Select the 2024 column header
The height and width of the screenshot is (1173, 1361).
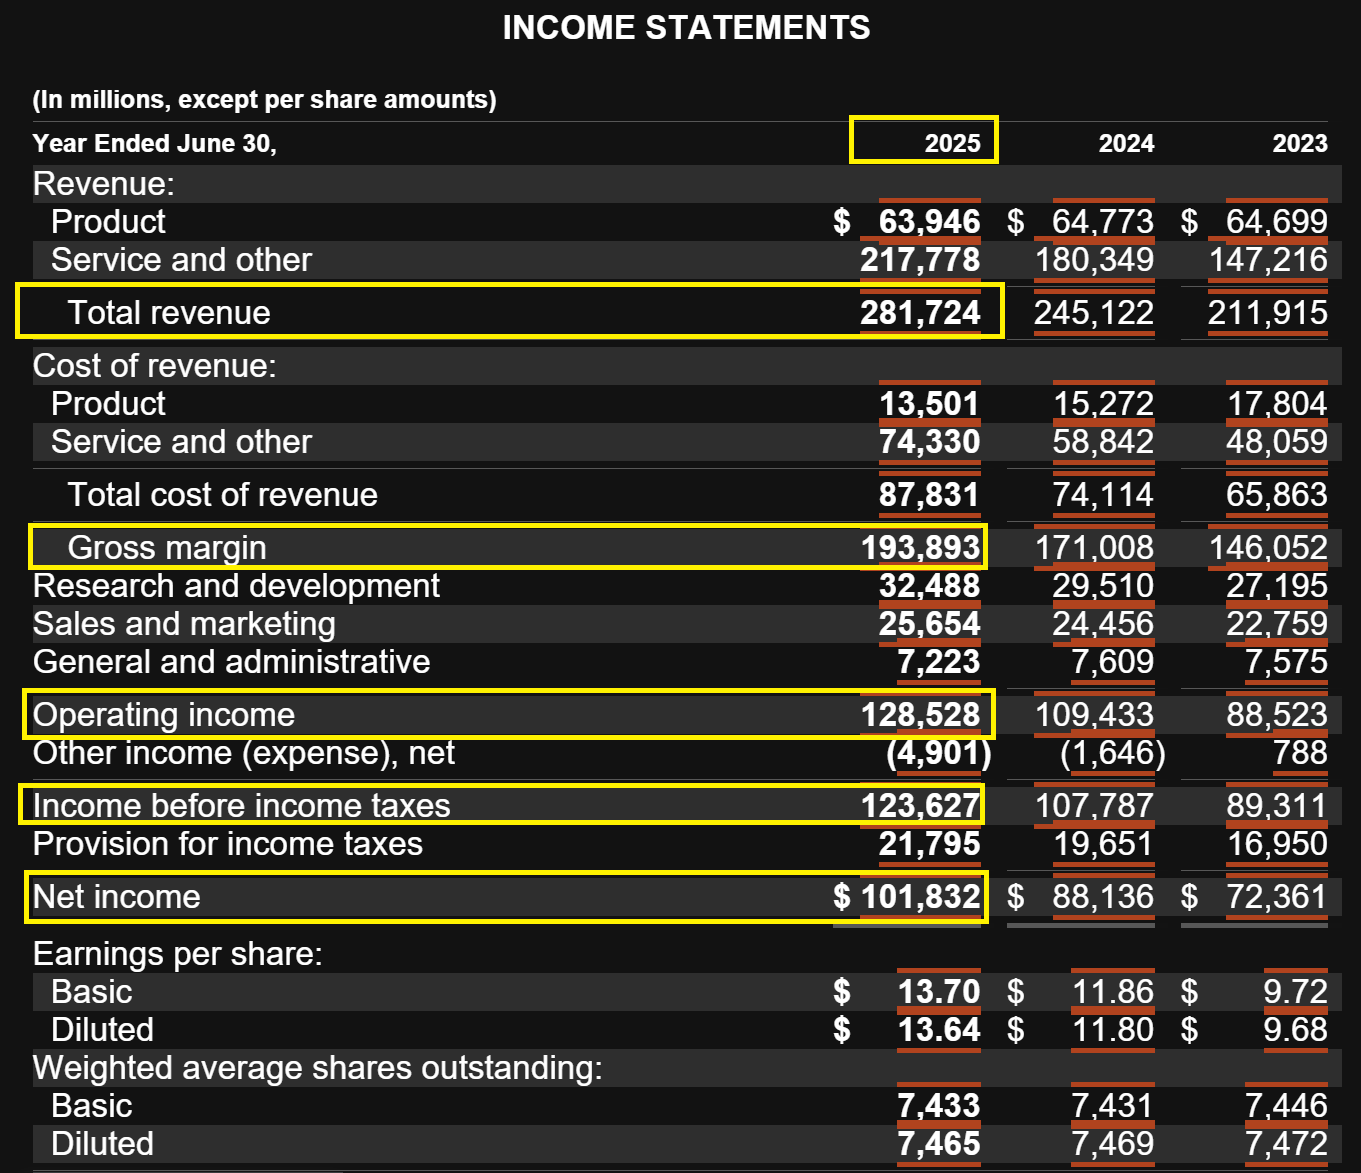coord(1126,143)
